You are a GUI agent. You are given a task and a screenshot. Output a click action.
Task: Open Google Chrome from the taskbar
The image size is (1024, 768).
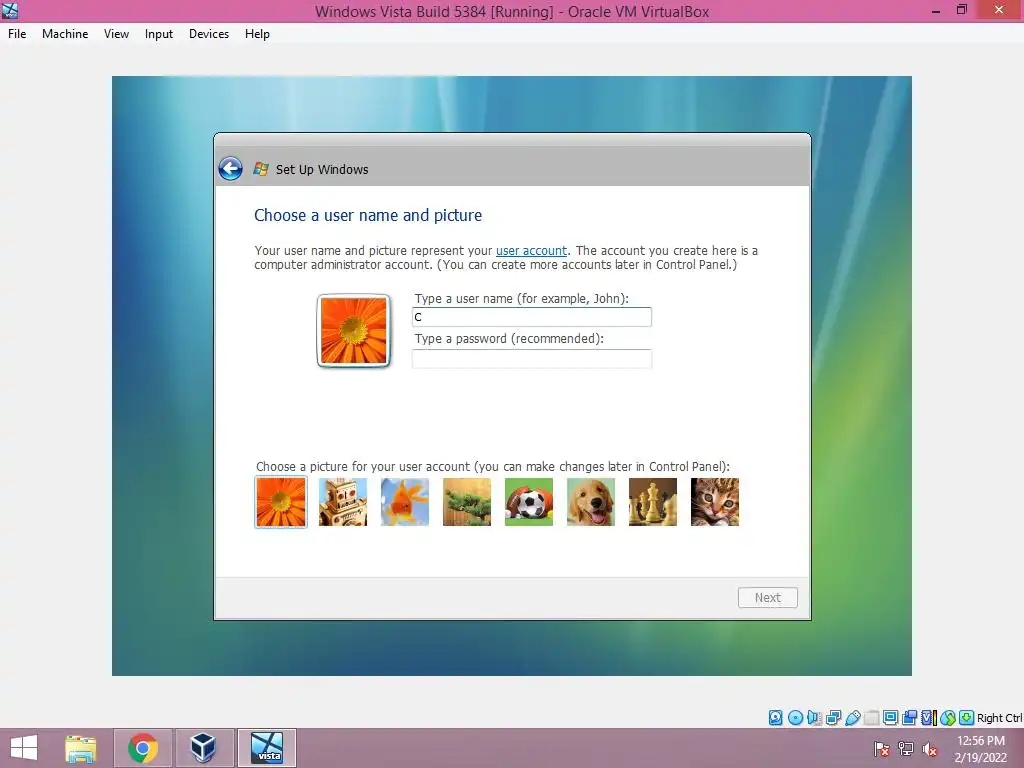tap(143, 748)
